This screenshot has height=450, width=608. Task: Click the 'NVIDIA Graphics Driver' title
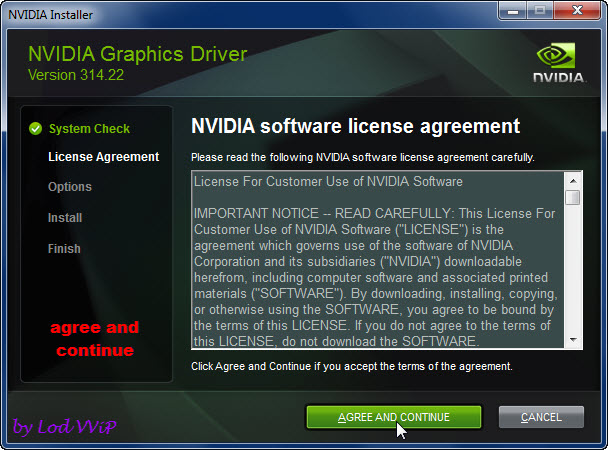138,54
